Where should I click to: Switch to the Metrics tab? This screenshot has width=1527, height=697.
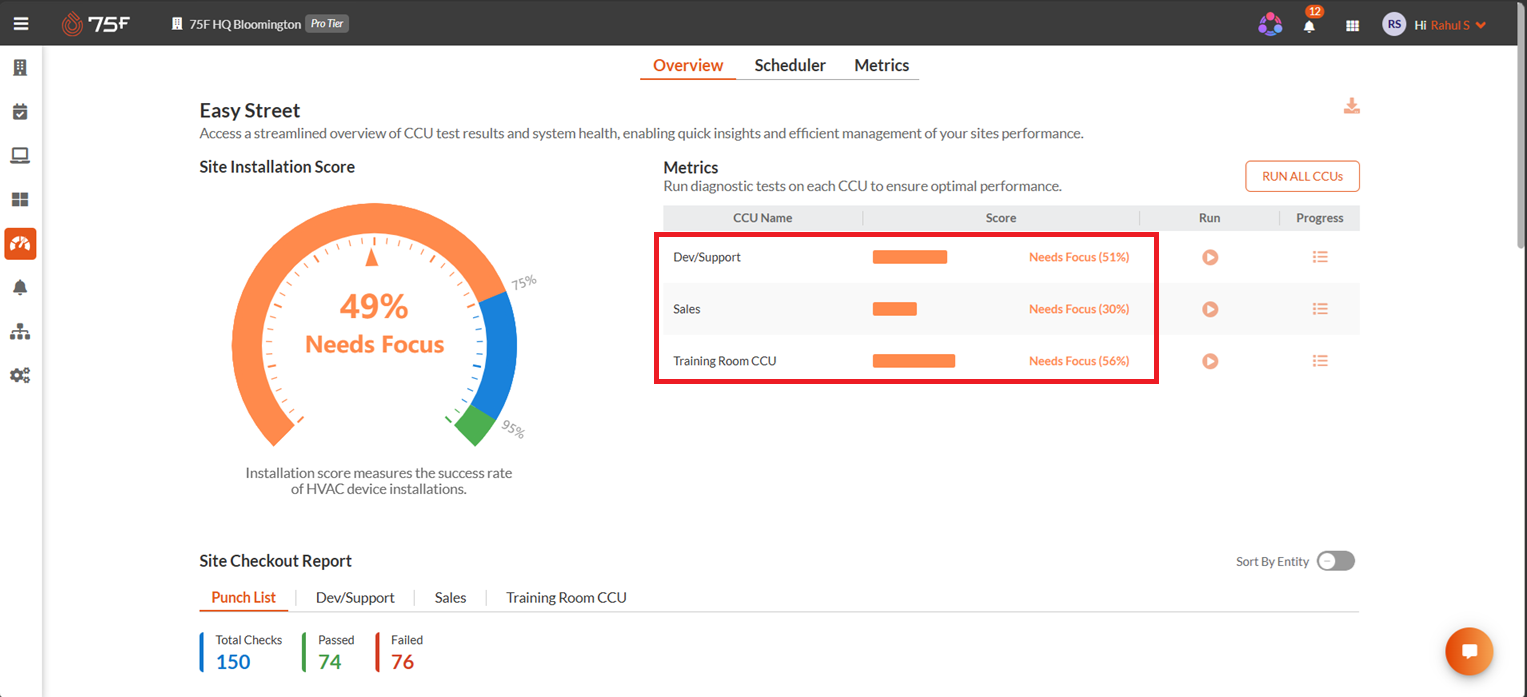click(881, 65)
